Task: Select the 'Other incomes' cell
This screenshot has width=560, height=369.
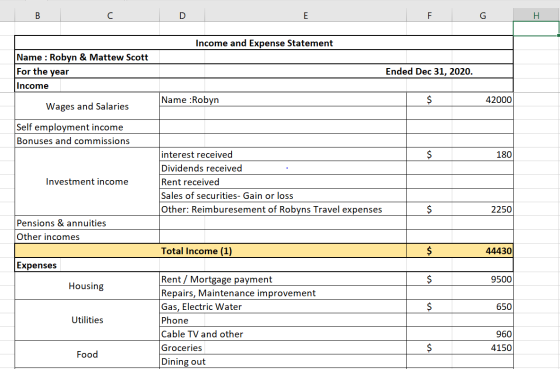Action: tap(87, 236)
